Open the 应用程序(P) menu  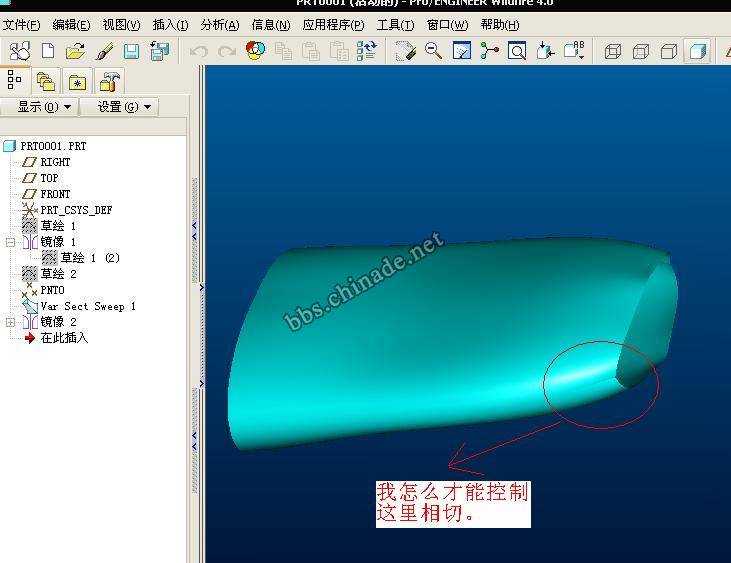tap(333, 25)
